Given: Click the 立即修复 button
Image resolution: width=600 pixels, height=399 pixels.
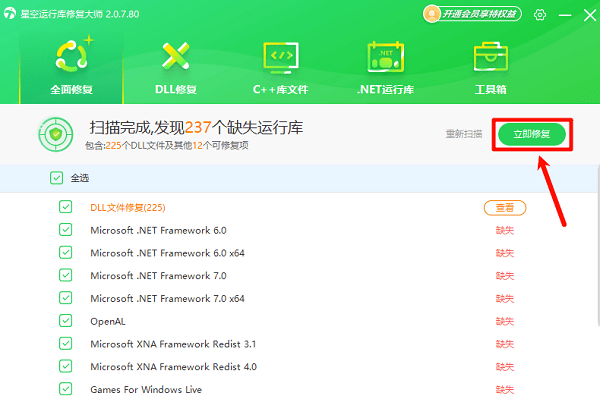Looking at the screenshot, I should coord(532,134).
